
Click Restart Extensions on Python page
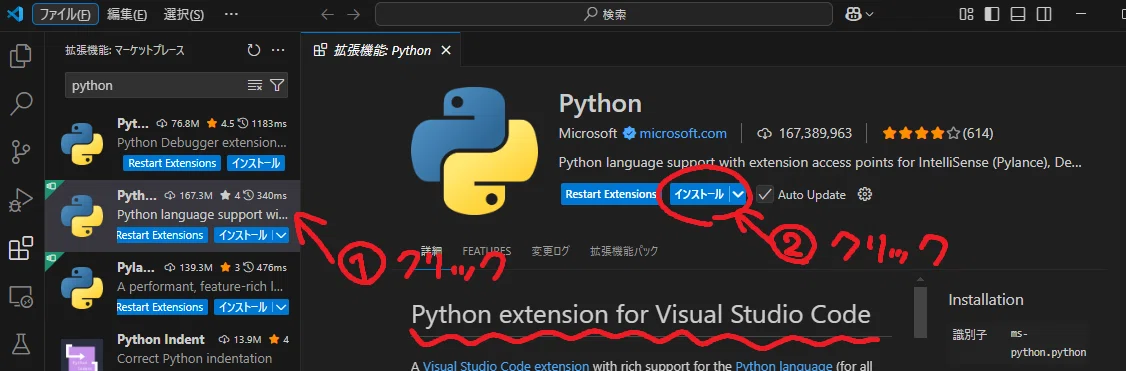(x=610, y=194)
